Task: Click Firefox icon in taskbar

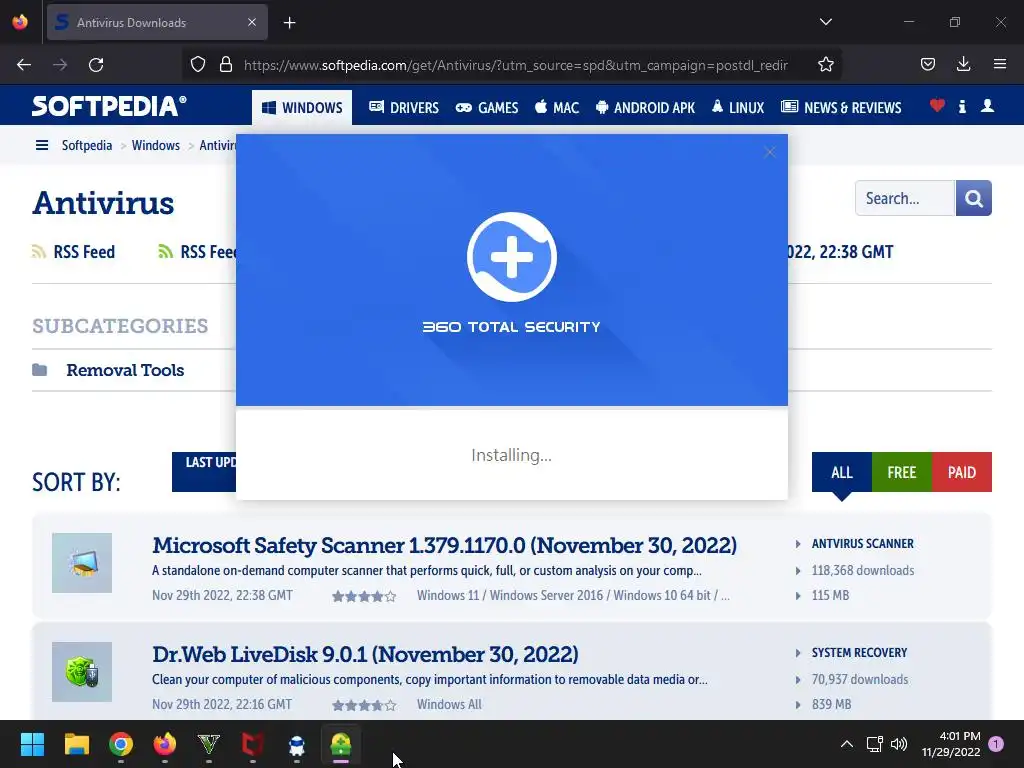Action: pos(165,744)
